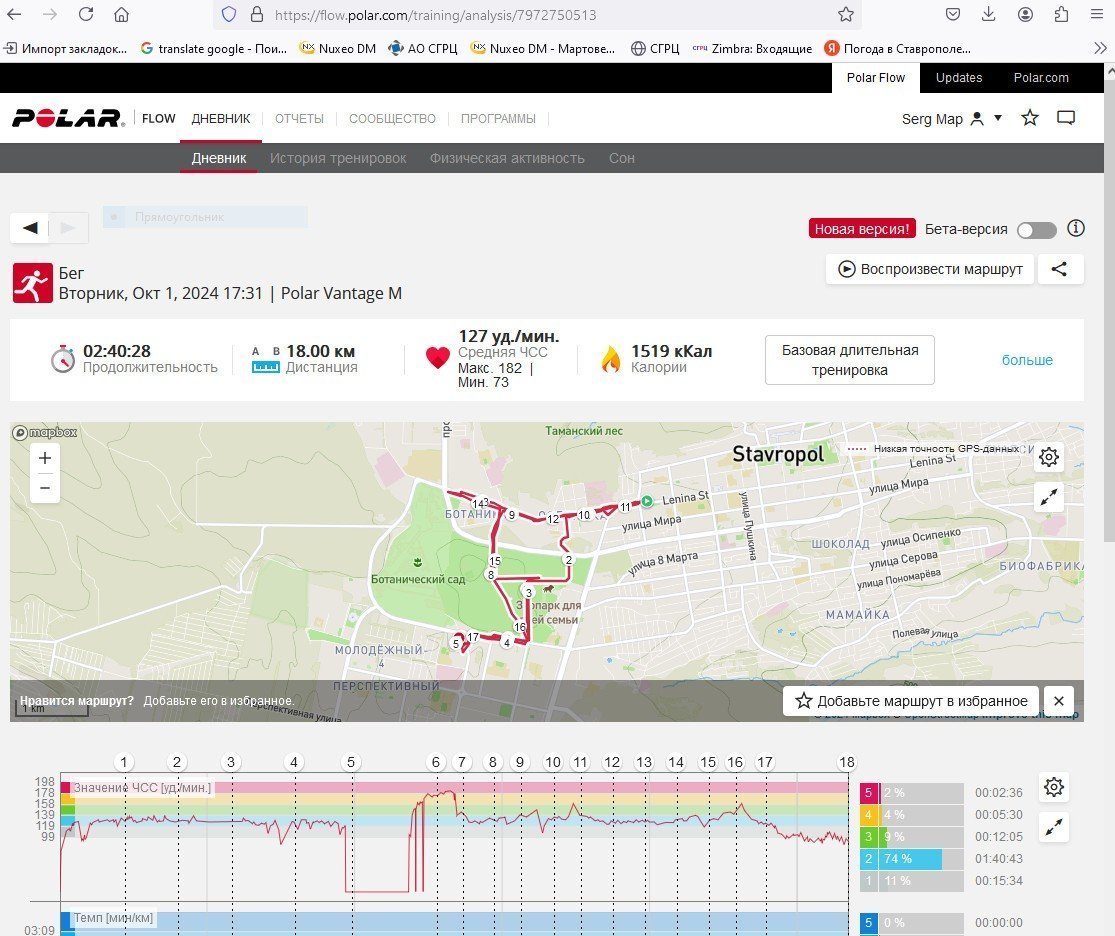Open browser home page icon
The width and height of the screenshot is (1115, 936).
tap(122, 14)
